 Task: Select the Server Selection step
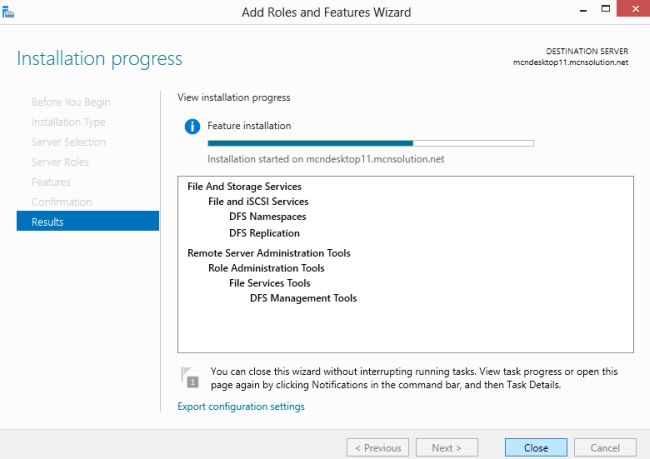(69, 142)
